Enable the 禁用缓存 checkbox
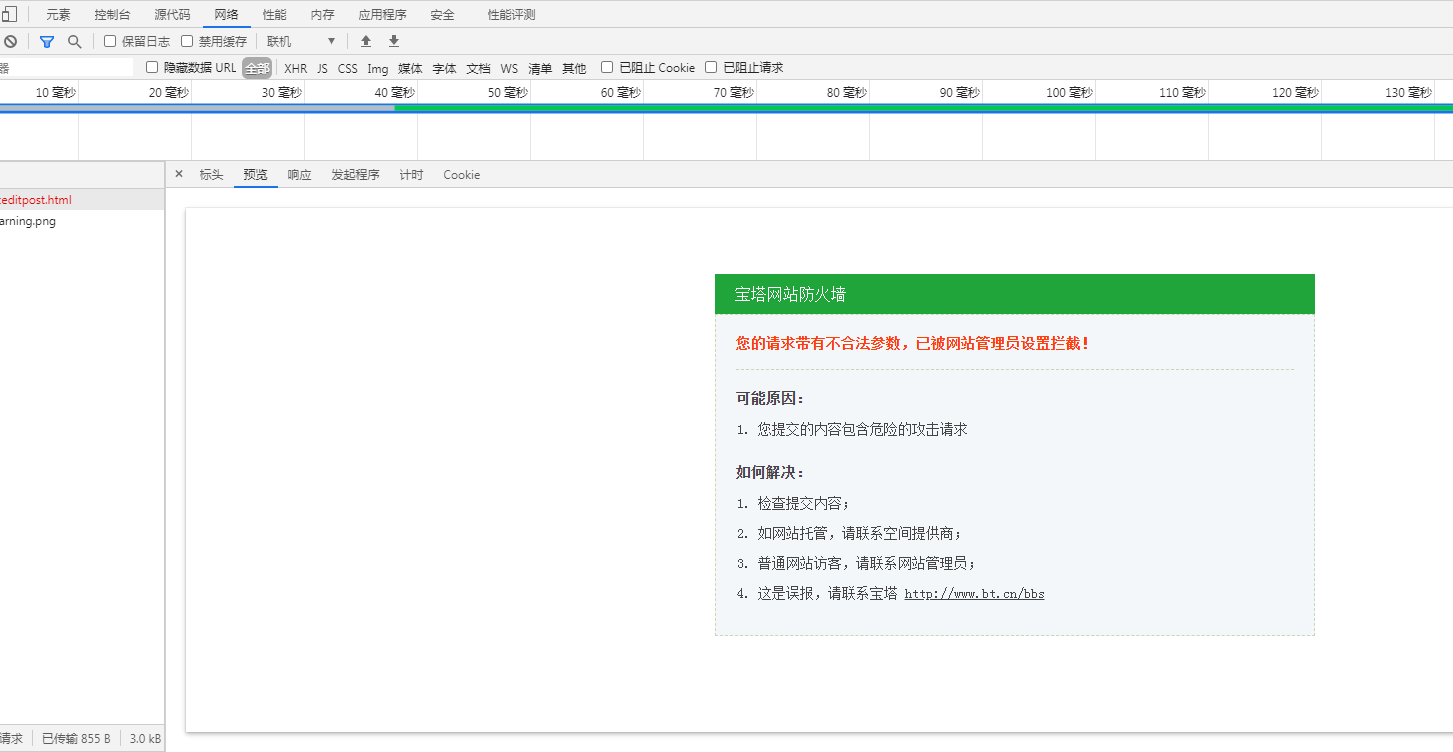 click(x=187, y=41)
